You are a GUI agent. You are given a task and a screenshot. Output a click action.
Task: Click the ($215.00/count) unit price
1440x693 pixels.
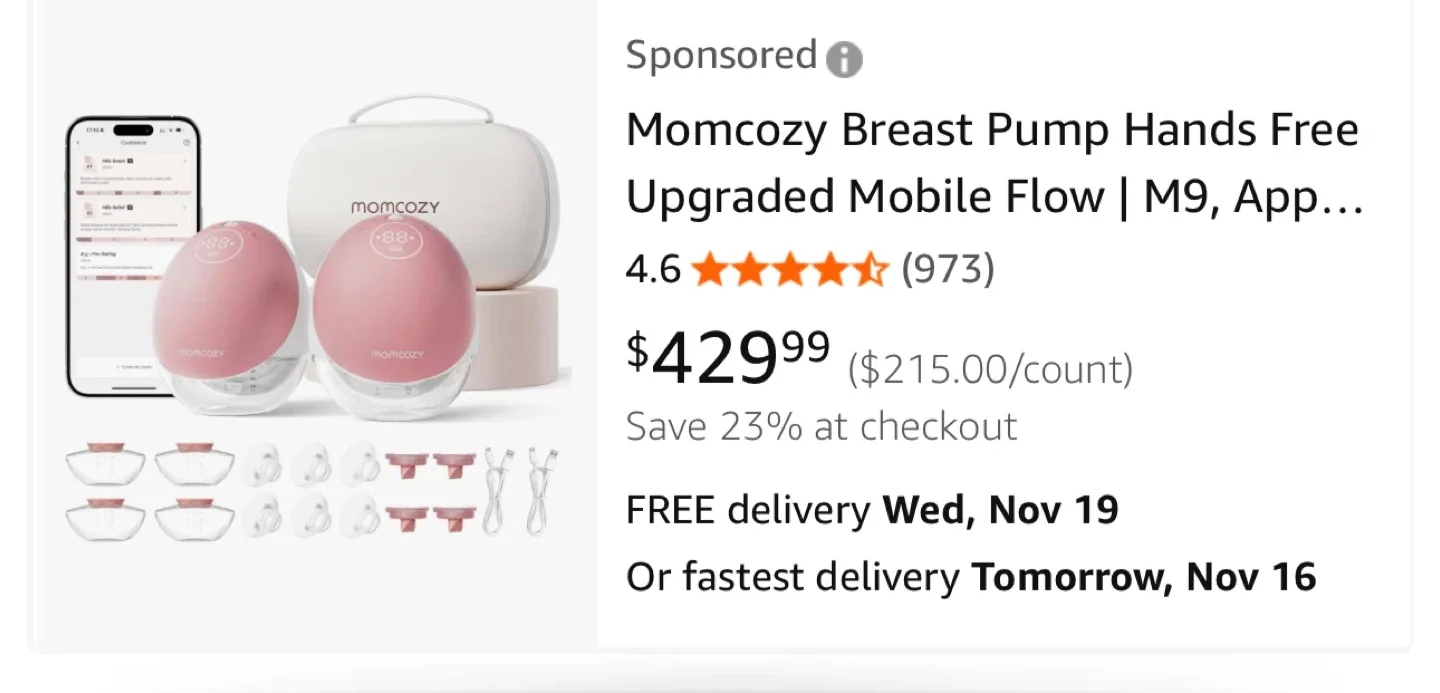coord(990,368)
